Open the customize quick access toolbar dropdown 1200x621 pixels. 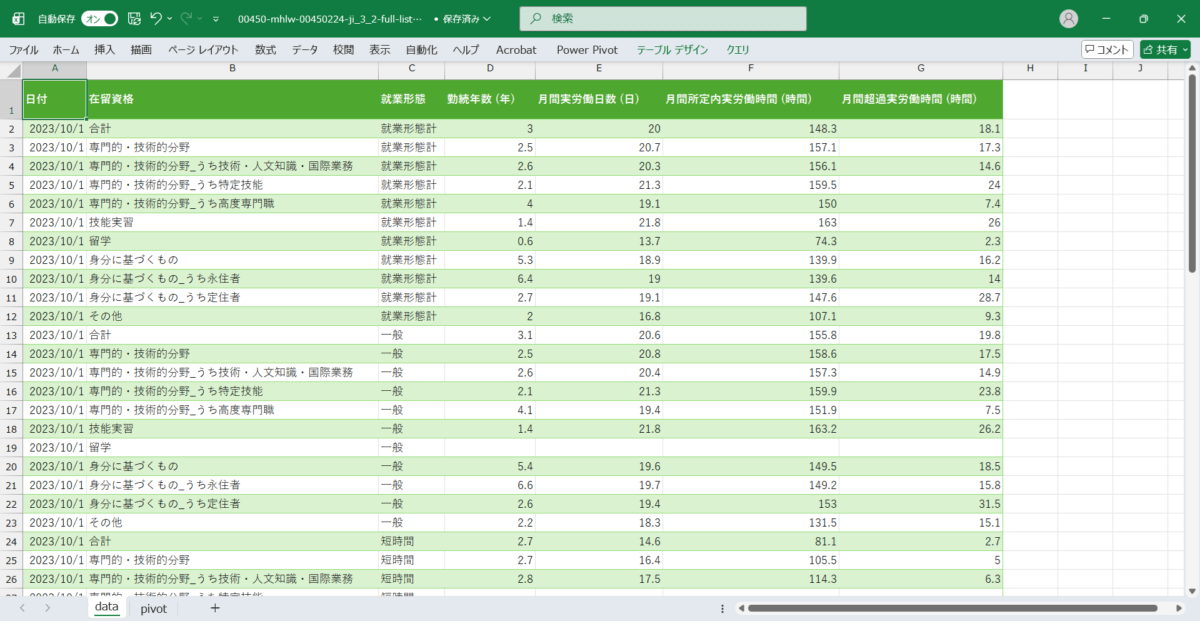click(215, 18)
